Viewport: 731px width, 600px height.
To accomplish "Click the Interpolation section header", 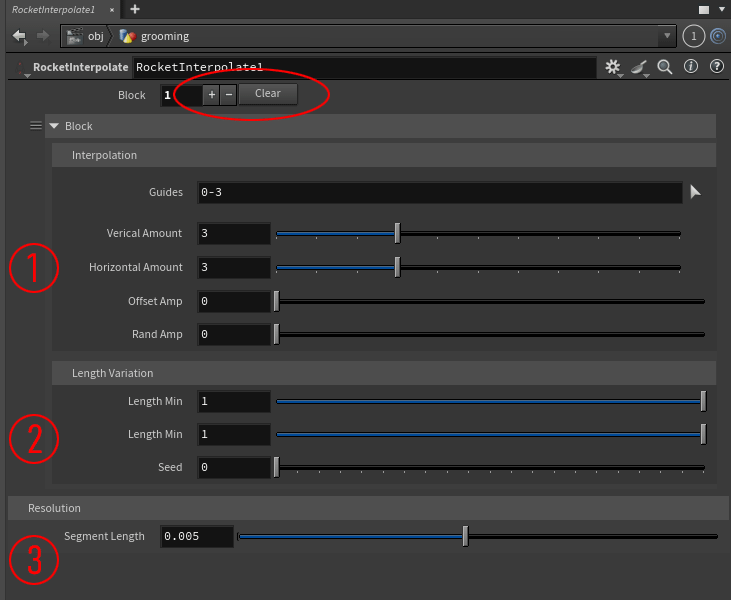I will click(384, 155).
